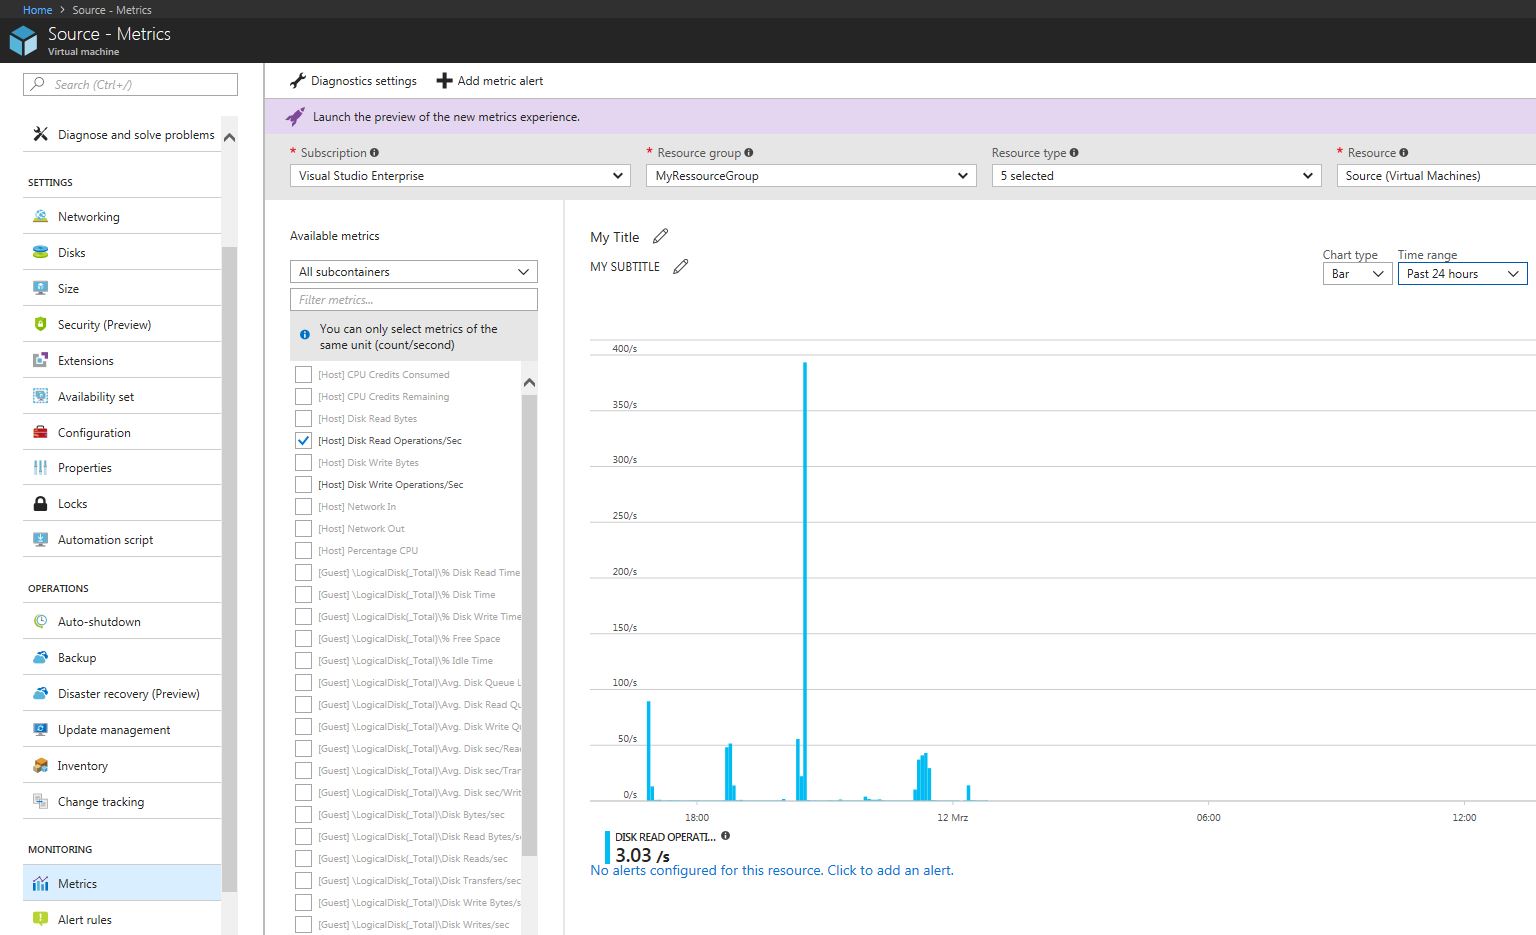
Task: Edit the chart title with the pencil icon
Action: tap(660, 235)
